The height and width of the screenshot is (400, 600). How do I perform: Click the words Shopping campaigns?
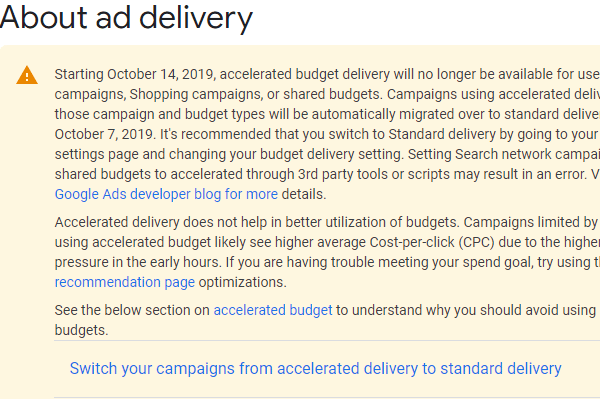(187, 94)
